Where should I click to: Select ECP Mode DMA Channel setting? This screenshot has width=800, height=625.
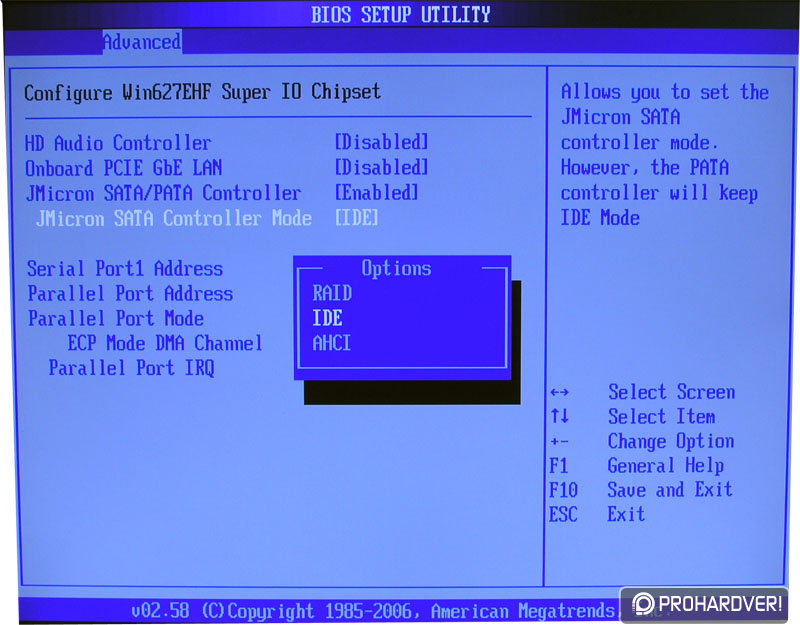point(165,343)
